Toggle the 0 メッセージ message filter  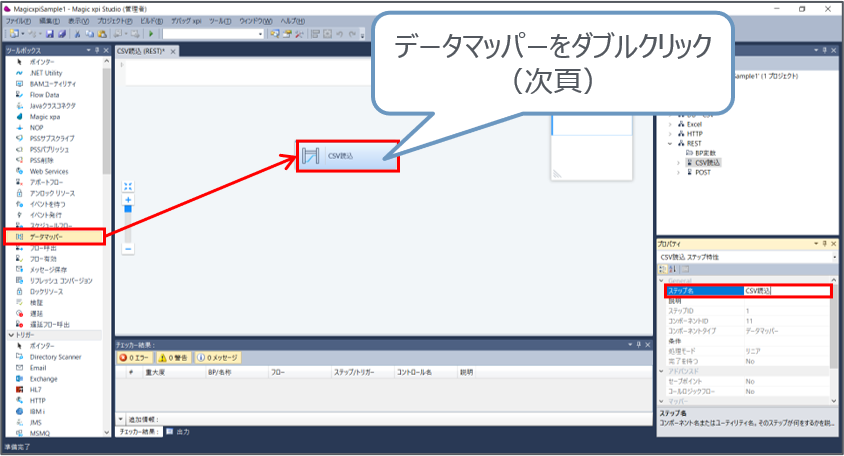pyautogui.click(x=218, y=357)
